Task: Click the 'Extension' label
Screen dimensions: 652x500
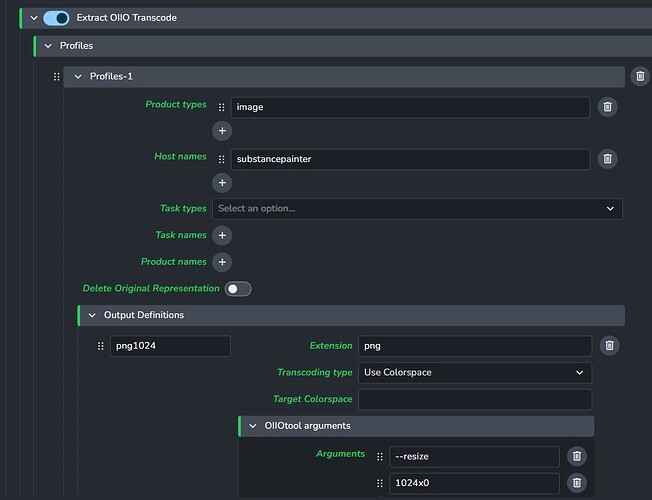Action: (331, 346)
